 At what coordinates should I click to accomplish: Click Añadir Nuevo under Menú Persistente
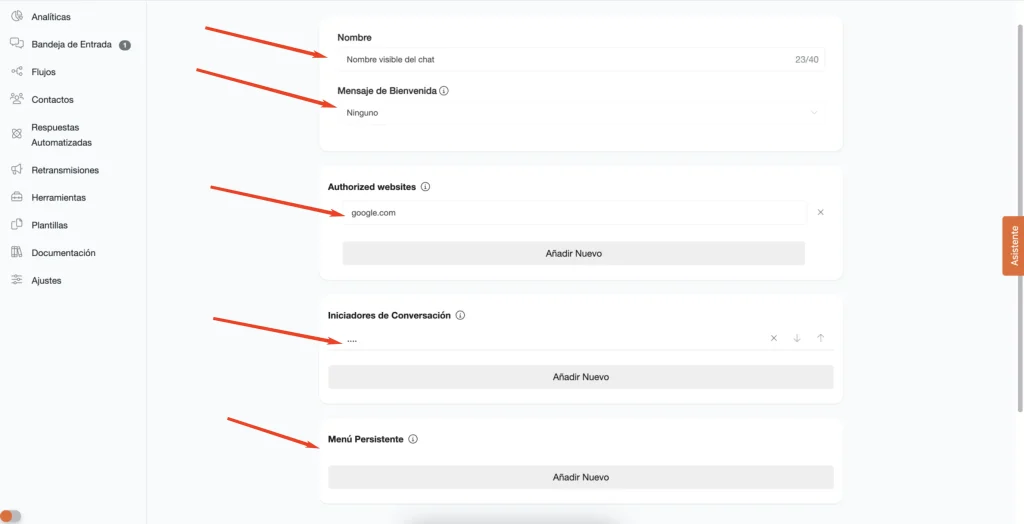[x=581, y=477]
